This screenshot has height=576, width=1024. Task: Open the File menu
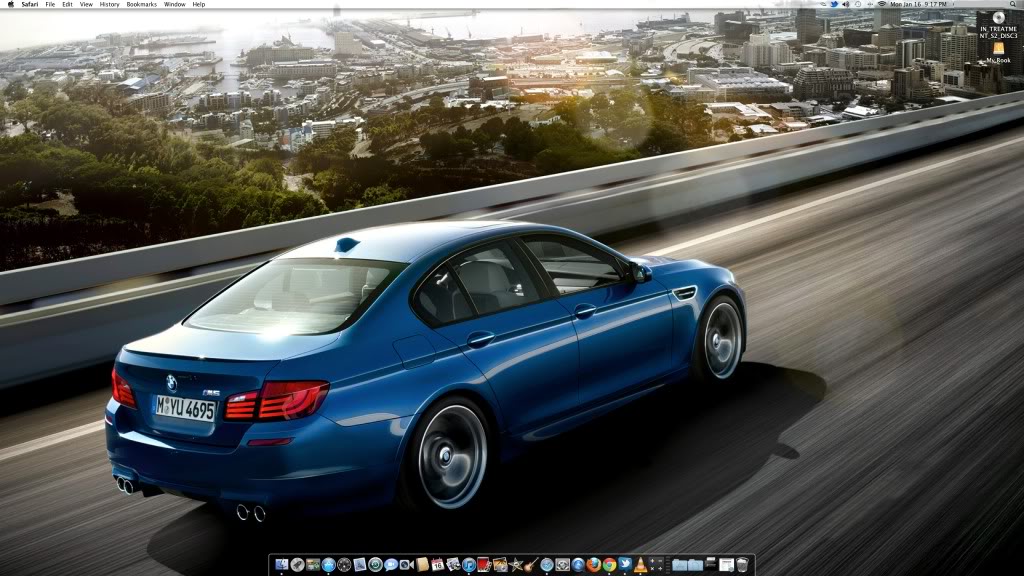[x=50, y=4]
